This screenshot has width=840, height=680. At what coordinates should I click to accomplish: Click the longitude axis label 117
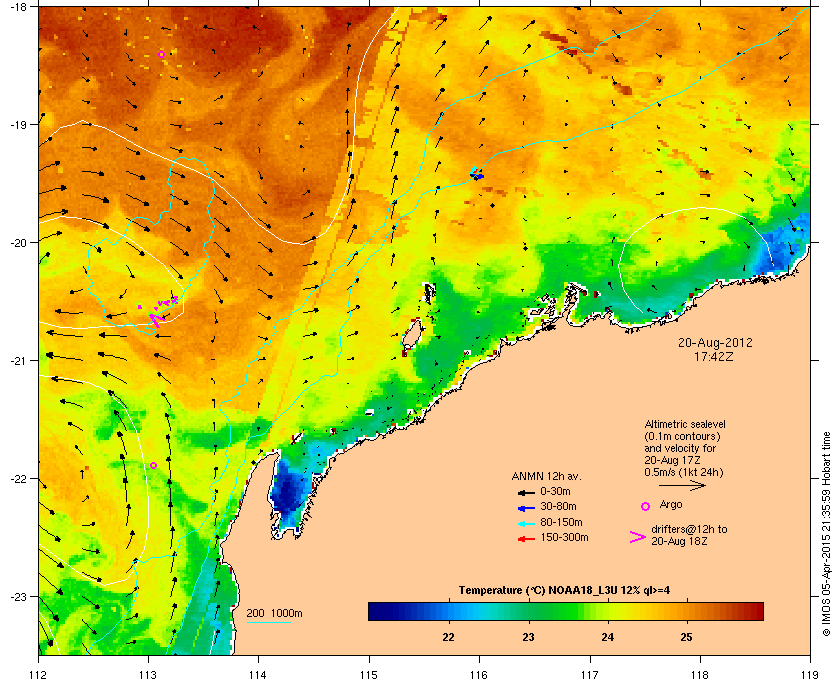[x=590, y=674]
